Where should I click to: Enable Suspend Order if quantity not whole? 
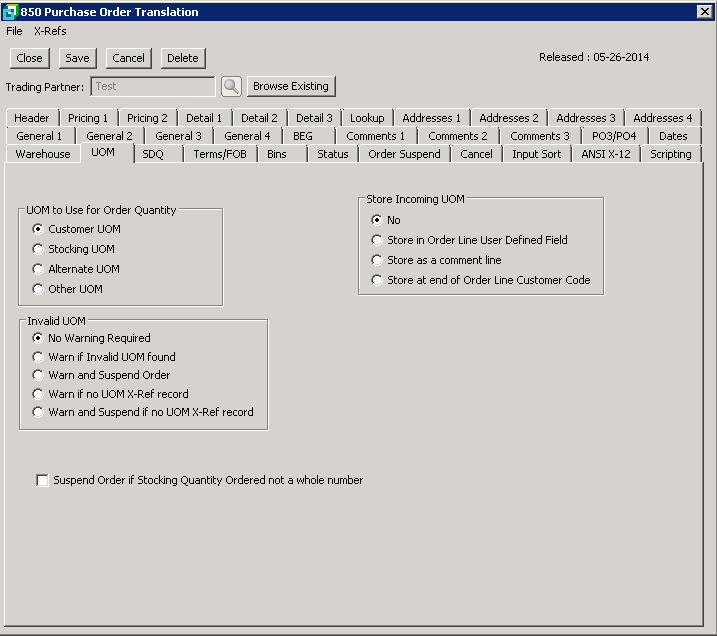point(42,481)
